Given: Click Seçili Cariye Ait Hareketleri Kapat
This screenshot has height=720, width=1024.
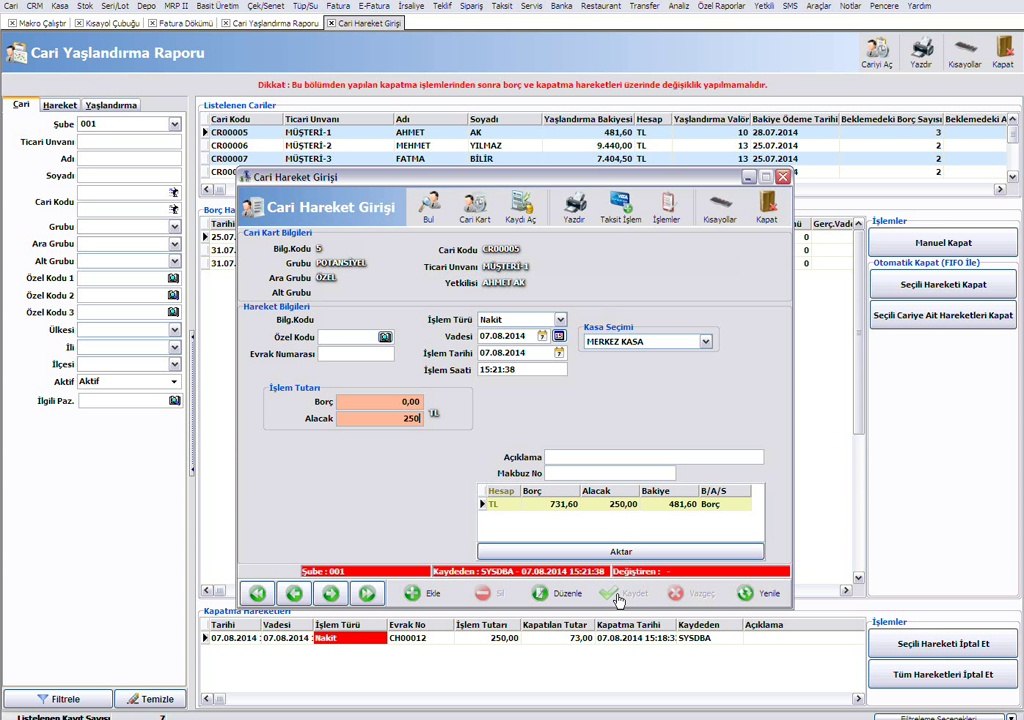Looking at the screenshot, I should pos(943,315).
